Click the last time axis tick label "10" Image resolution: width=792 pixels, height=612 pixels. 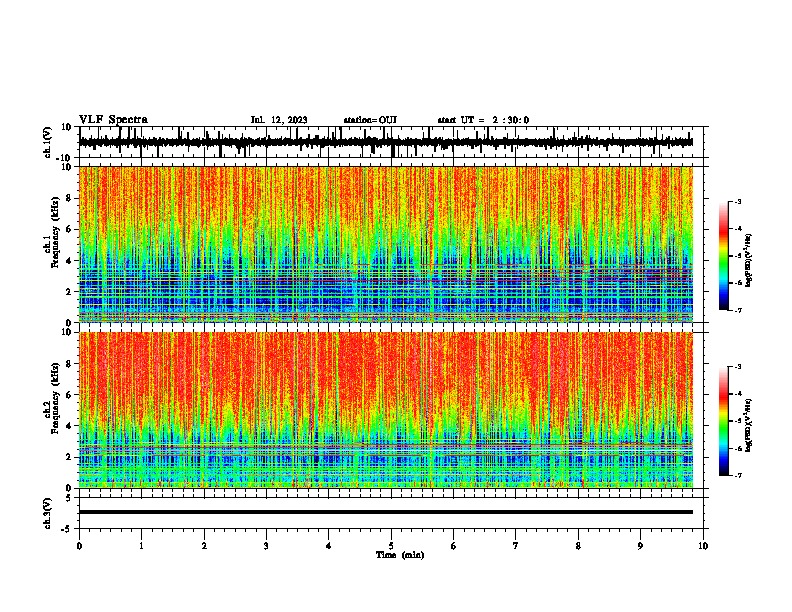click(x=703, y=546)
